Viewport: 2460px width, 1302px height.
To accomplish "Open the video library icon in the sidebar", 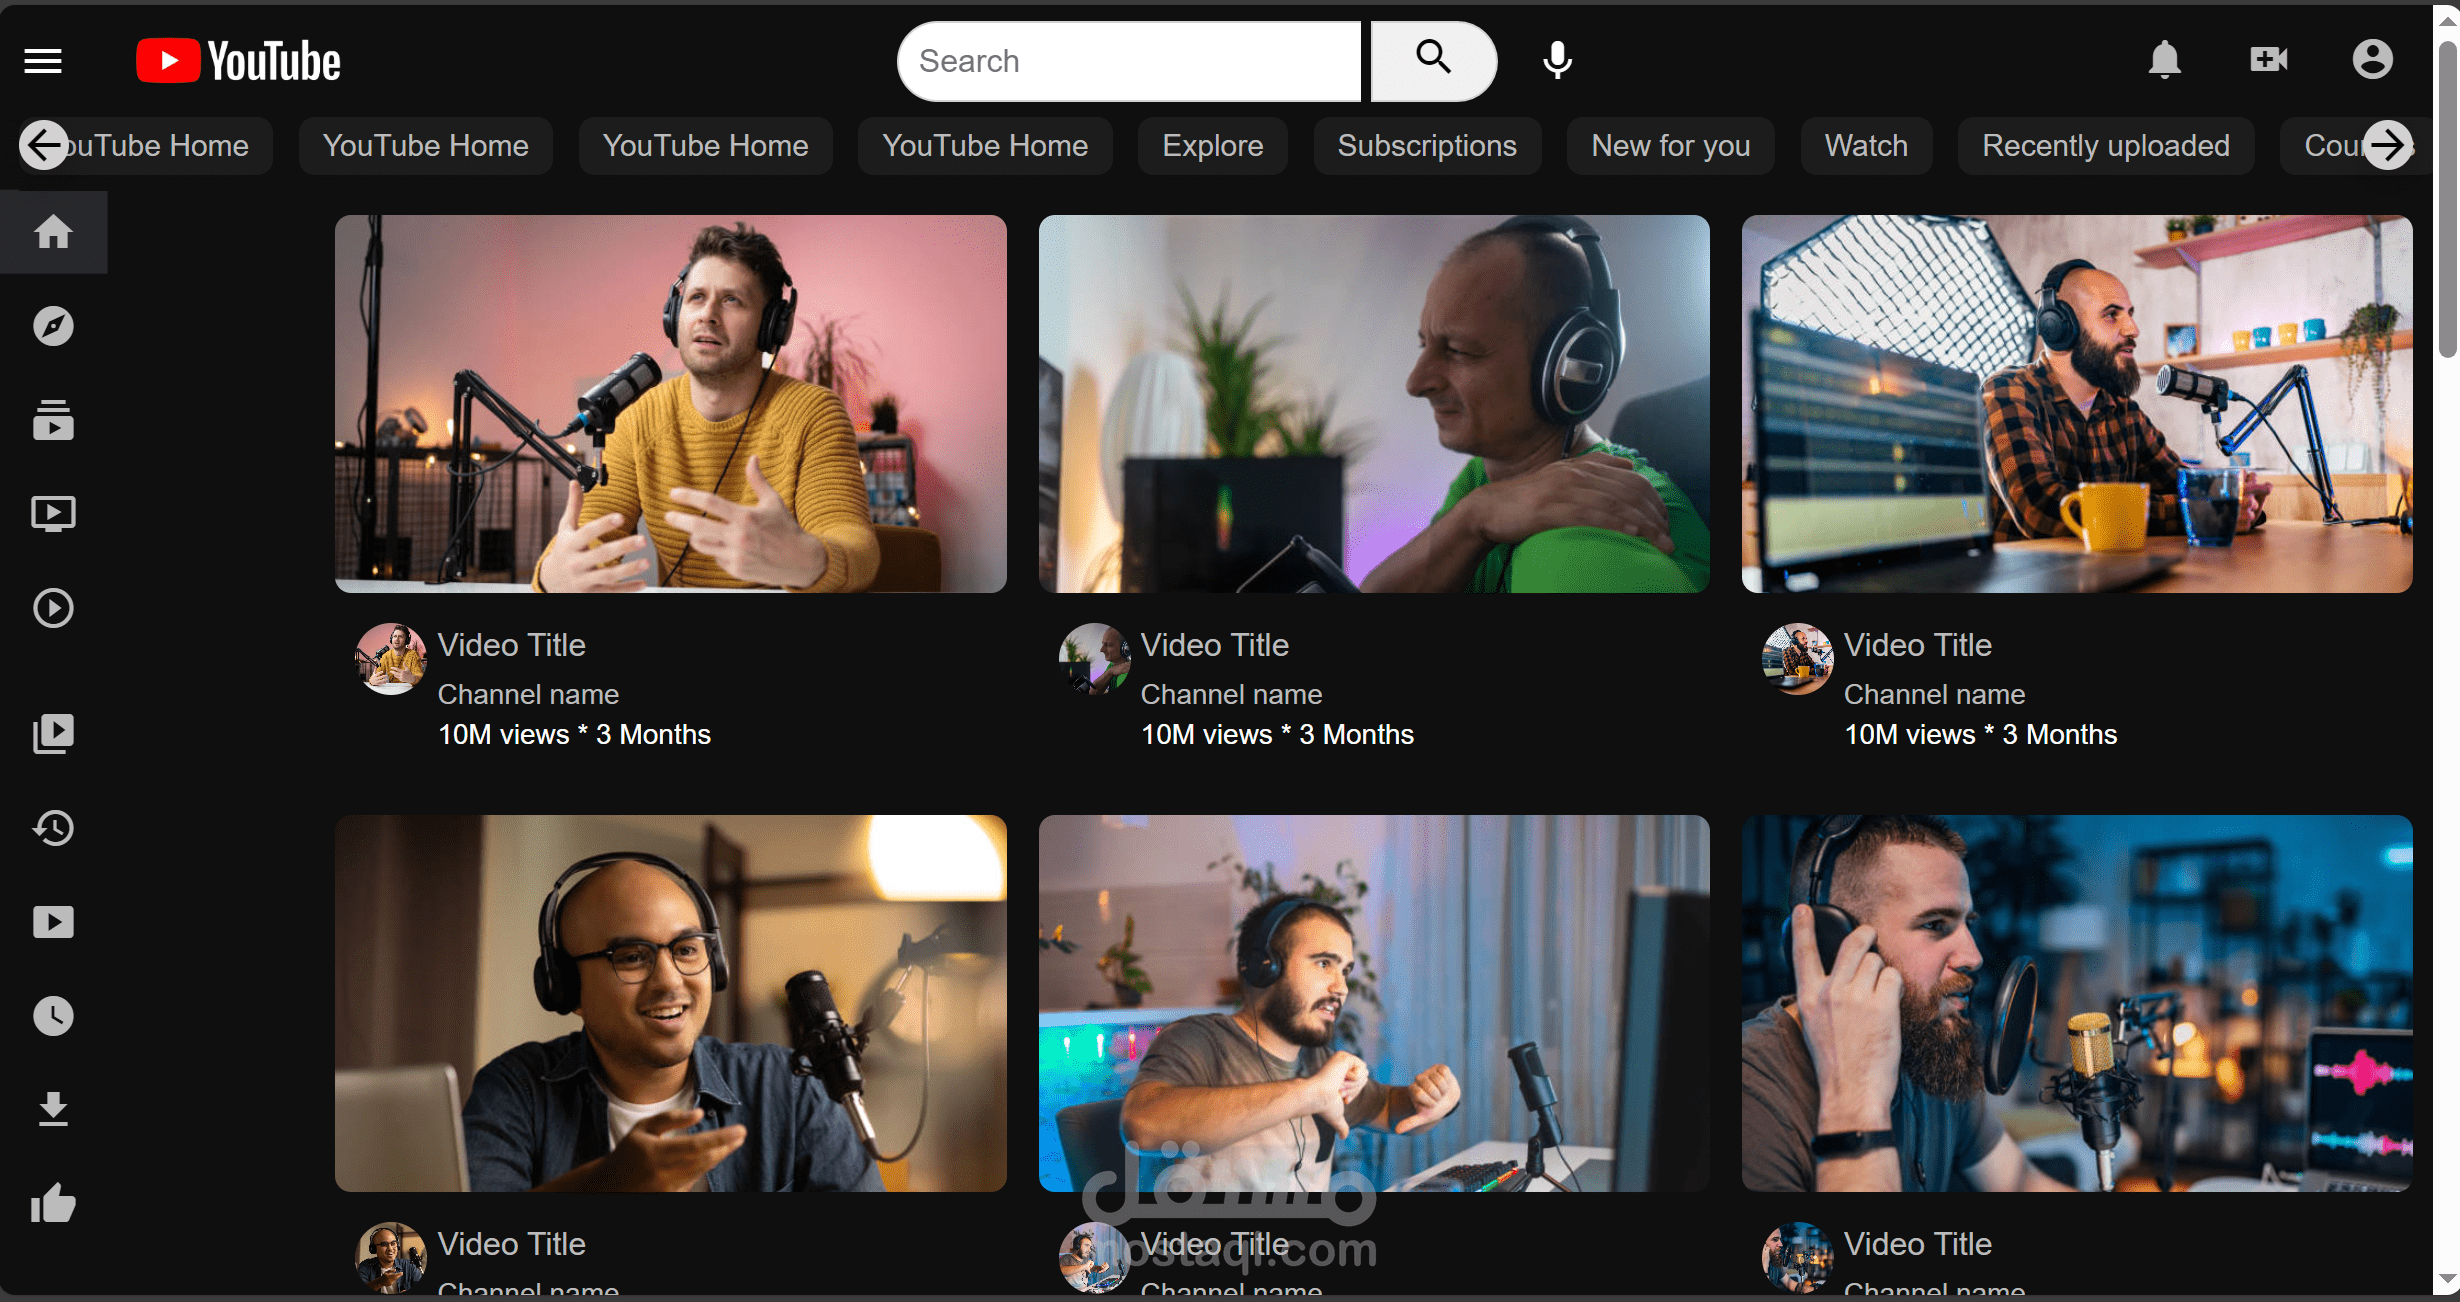I will coord(53,733).
